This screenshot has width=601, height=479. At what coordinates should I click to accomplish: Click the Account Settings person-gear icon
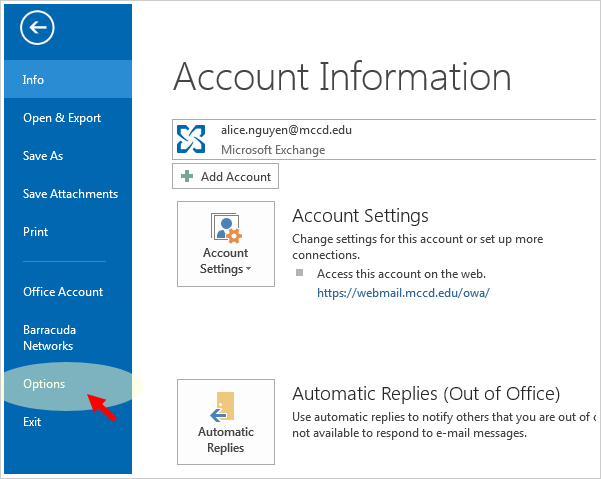[x=226, y=228]
